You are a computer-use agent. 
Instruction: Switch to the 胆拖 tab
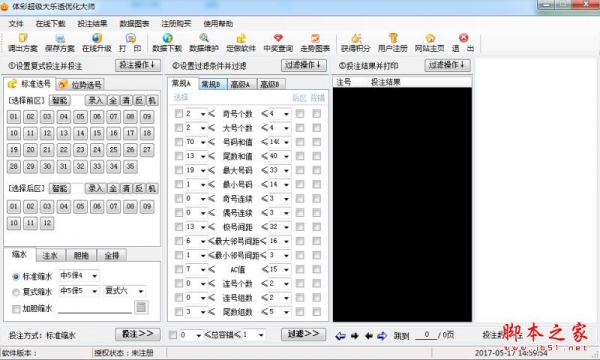81,255
